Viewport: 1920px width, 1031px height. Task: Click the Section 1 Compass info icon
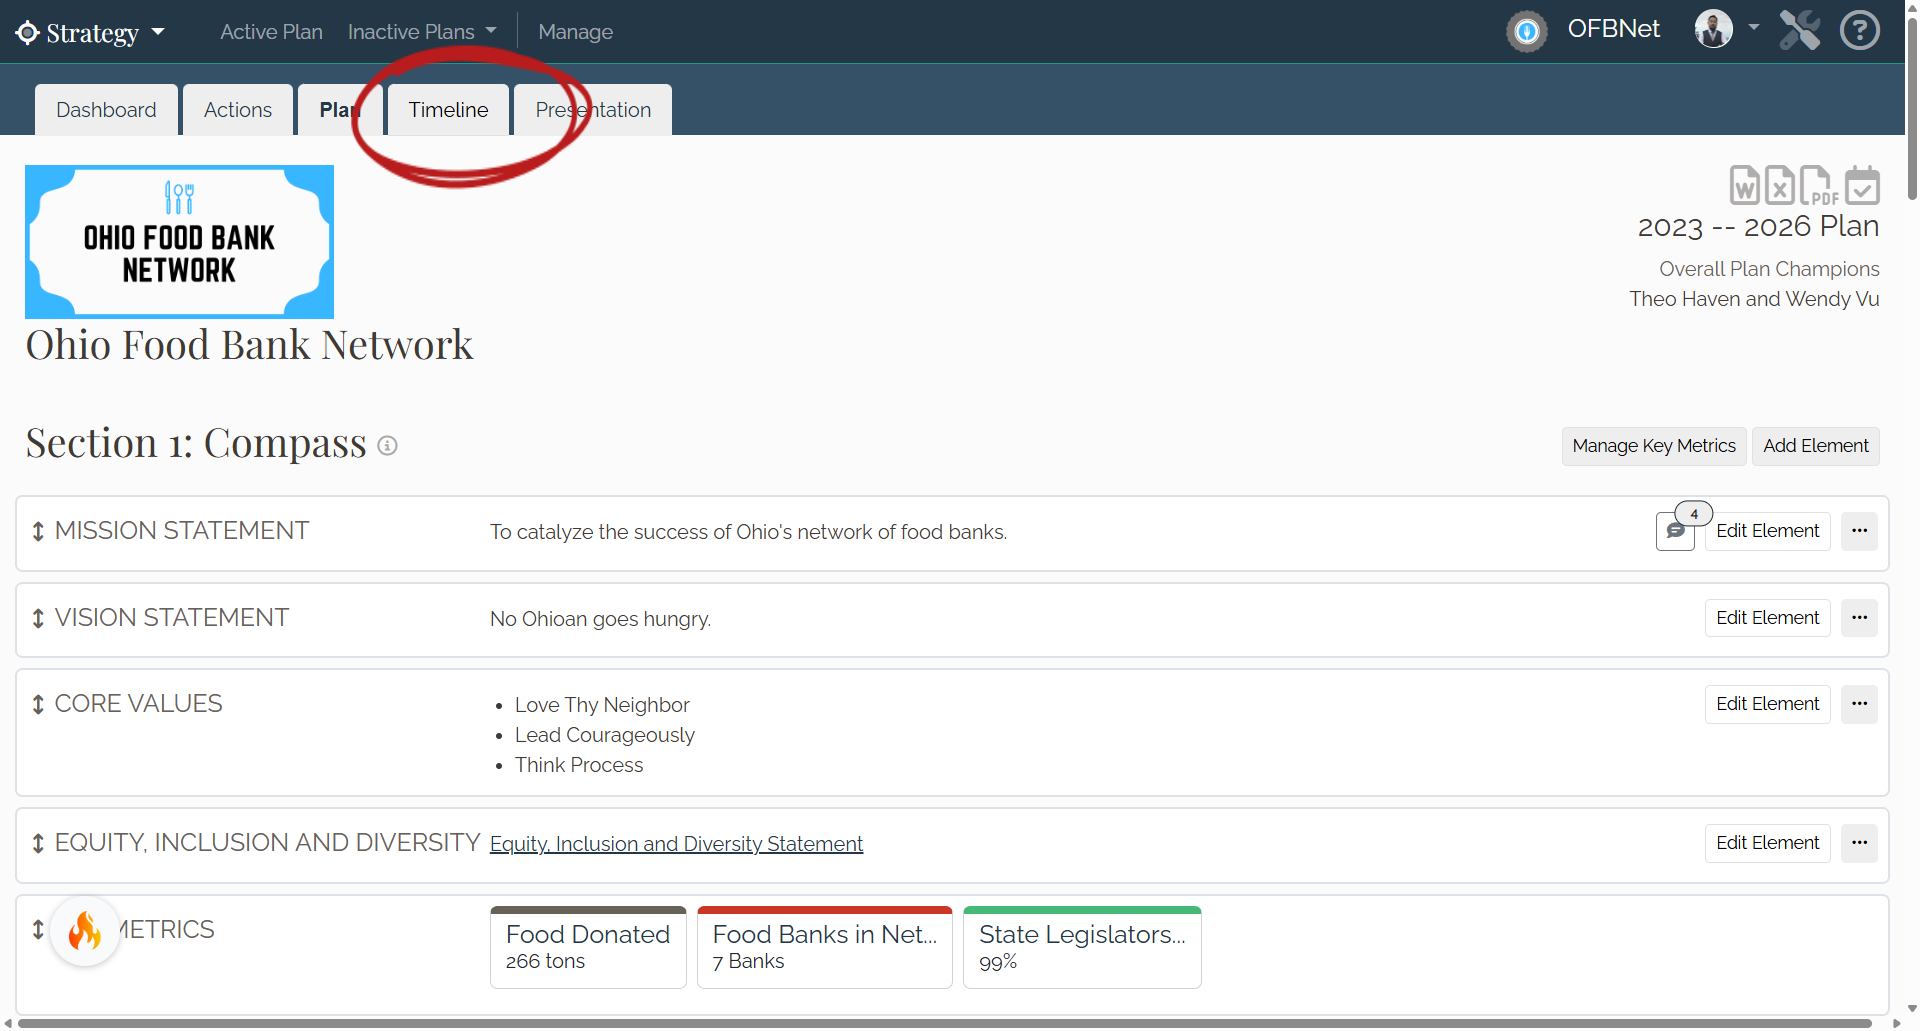point(388,446)
